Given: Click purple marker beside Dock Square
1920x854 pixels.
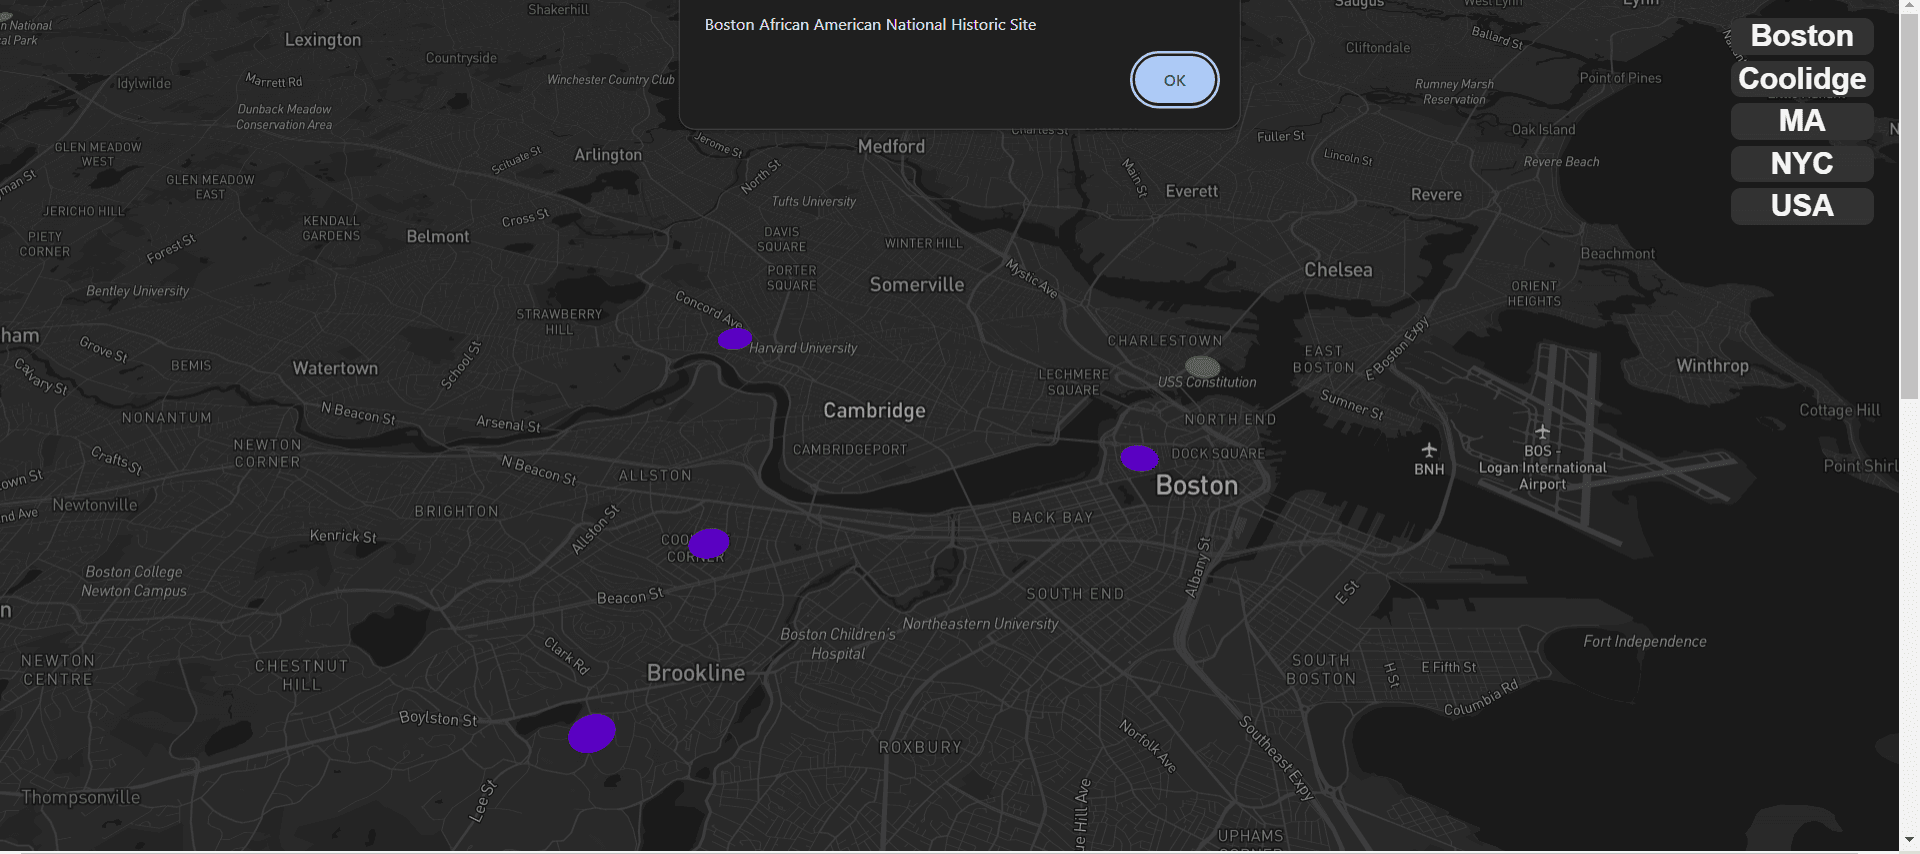Looking at the screenshot, I should pos(1139,459).
